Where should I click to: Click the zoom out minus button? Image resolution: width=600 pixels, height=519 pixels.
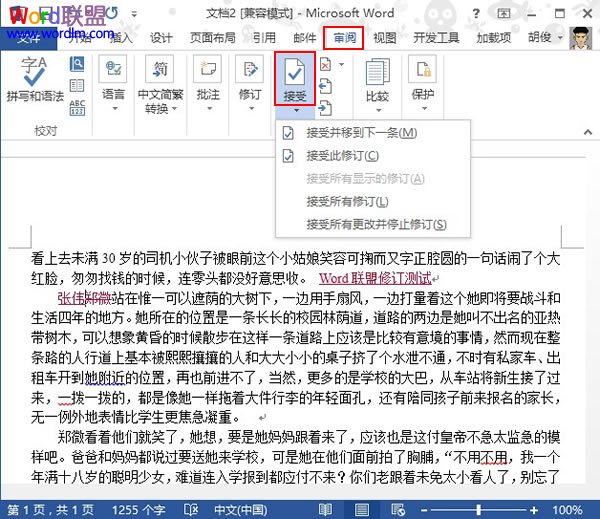pyautogui.click(x=424, y=510)
